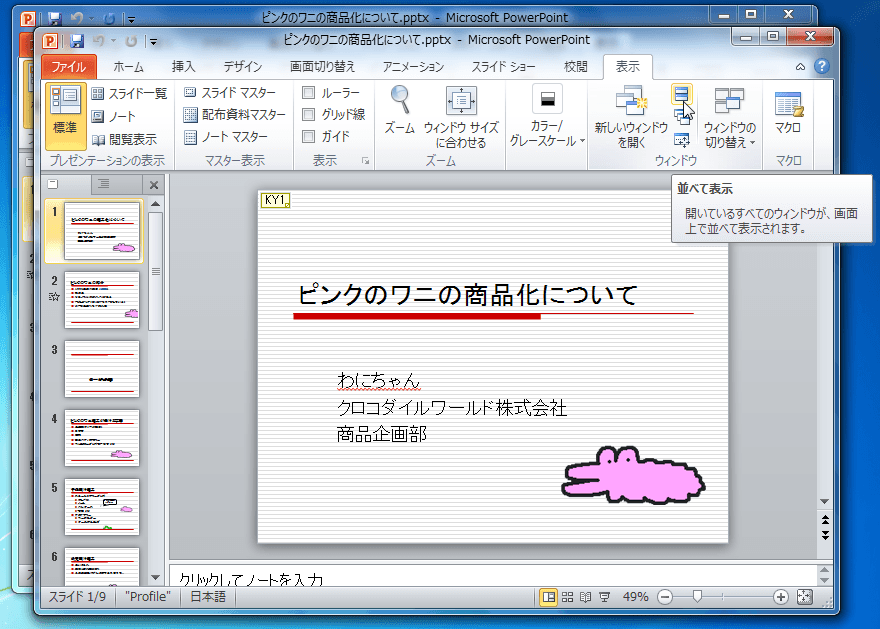
Task: Open the 表示 group dialog launcher
Action: point(366,161)
